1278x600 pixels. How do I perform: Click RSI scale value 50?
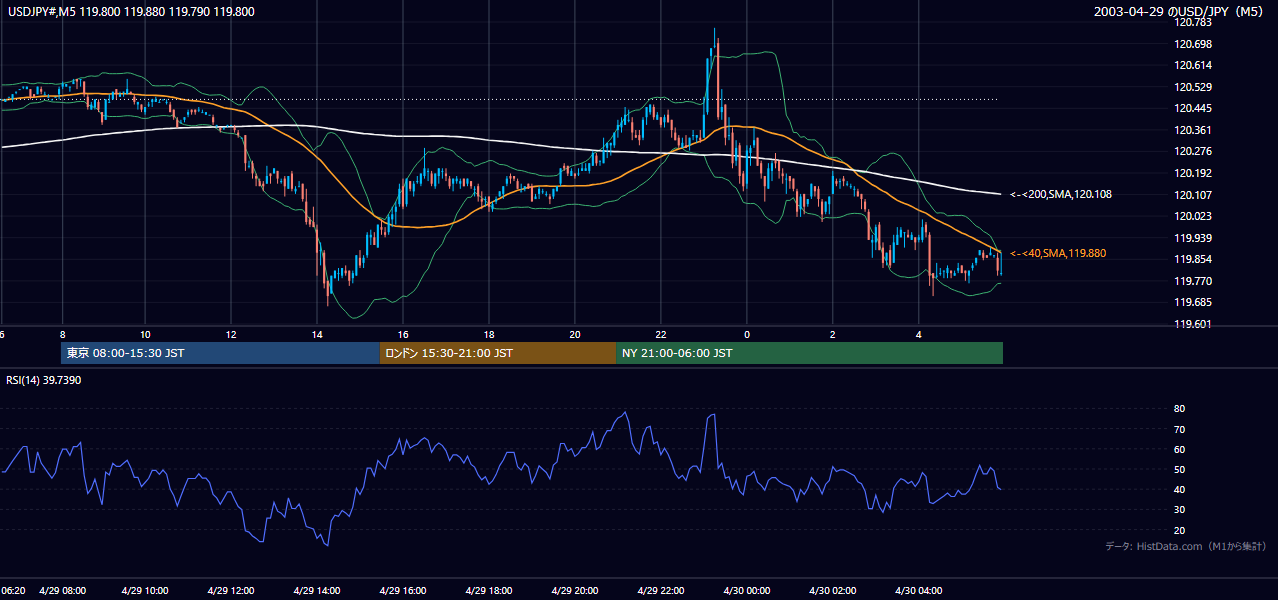(1179, 469)
